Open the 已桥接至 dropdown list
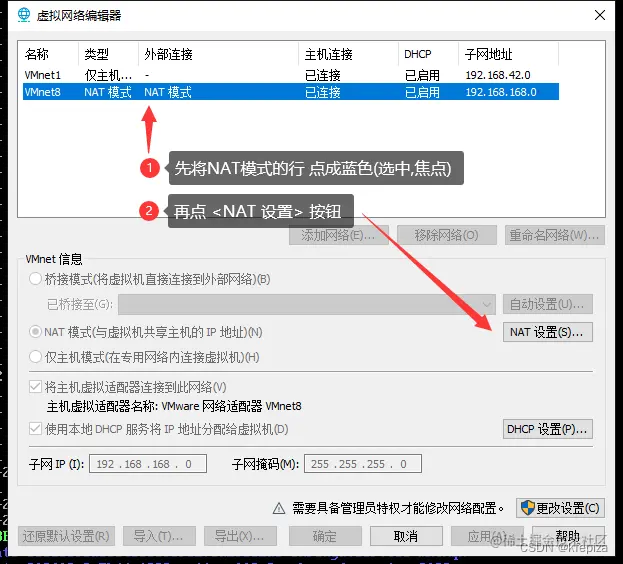The image size is (623, 564). click(307, 304)
